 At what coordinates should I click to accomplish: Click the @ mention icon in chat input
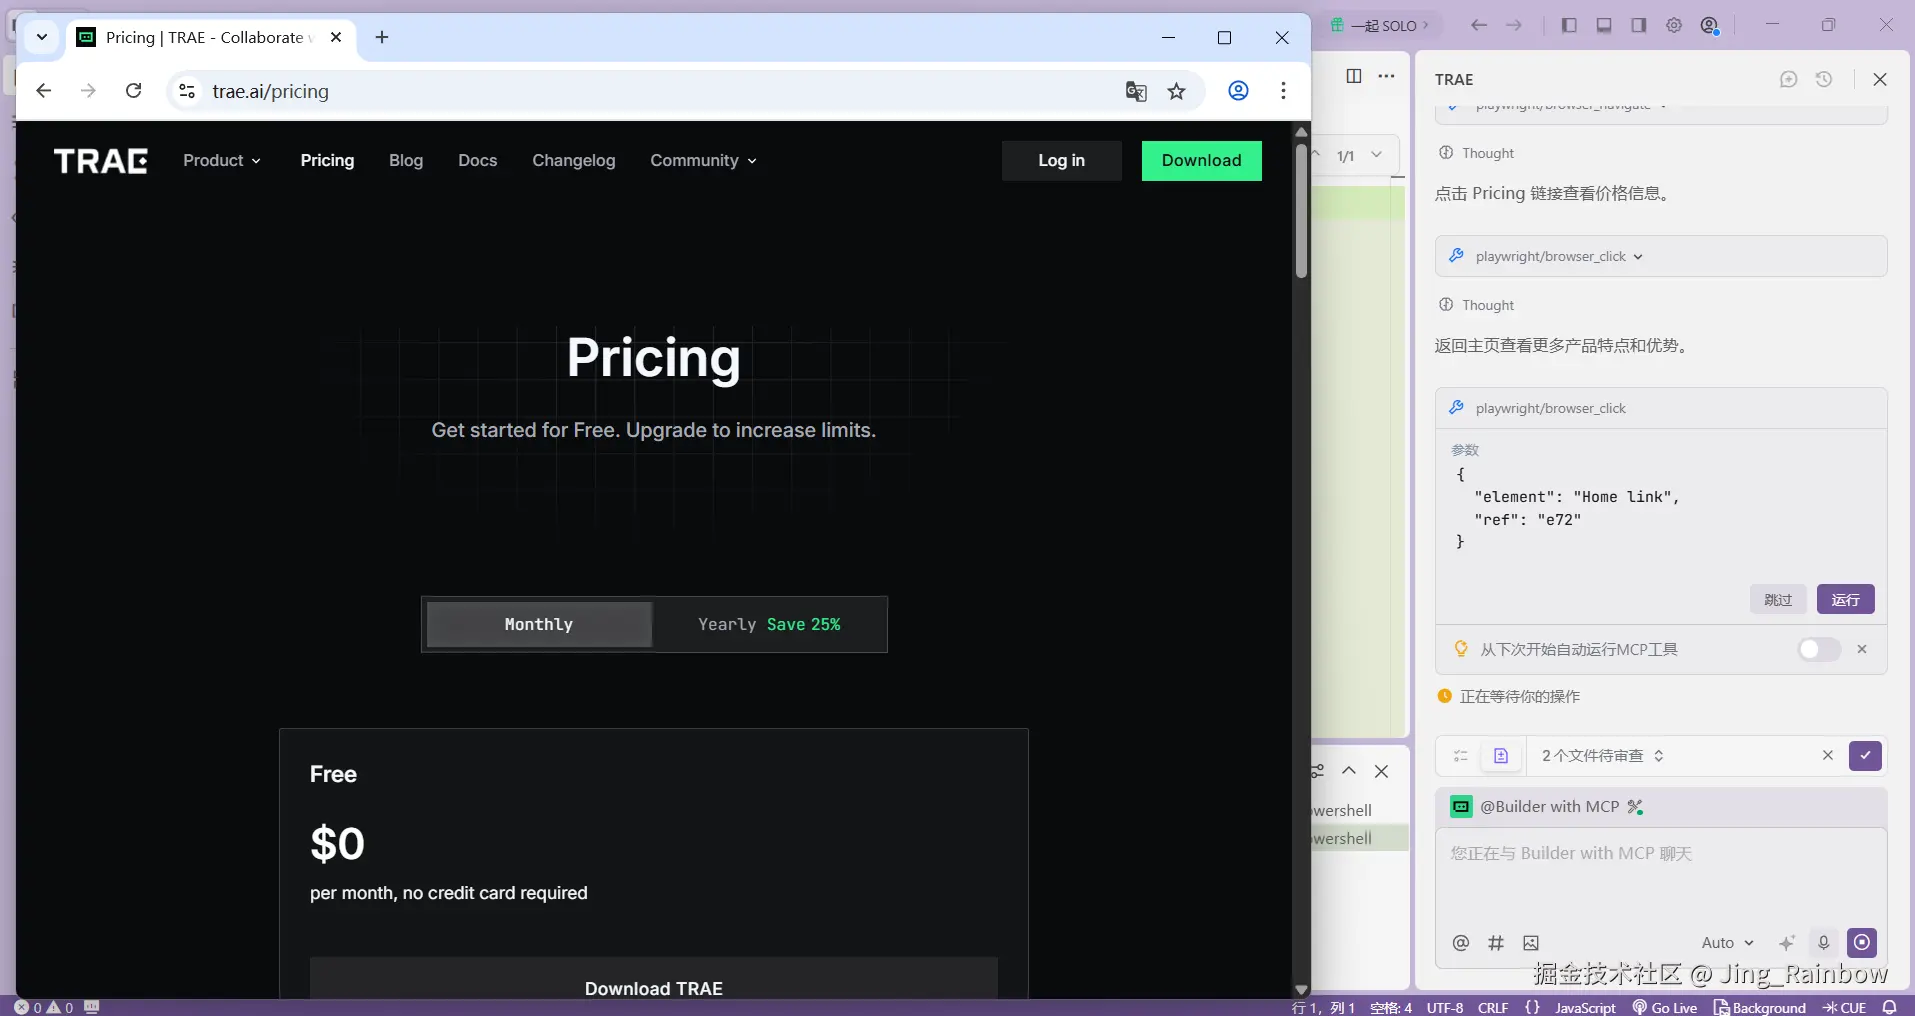[1461, 943]
